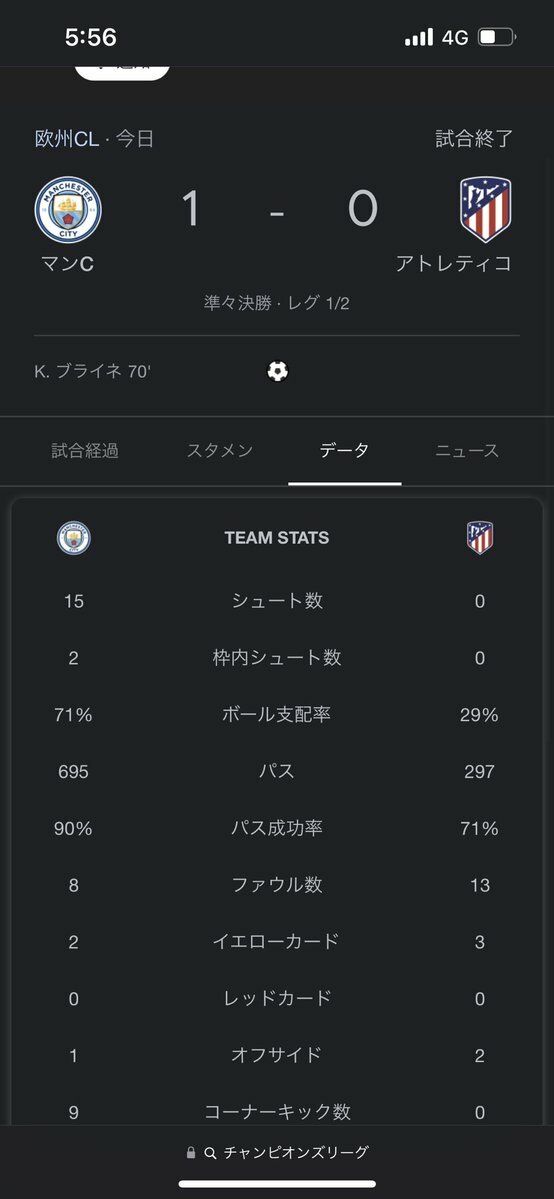Switch to the 試合経過 tab
The image size is (554, 1199).
(x=85, y=450)
